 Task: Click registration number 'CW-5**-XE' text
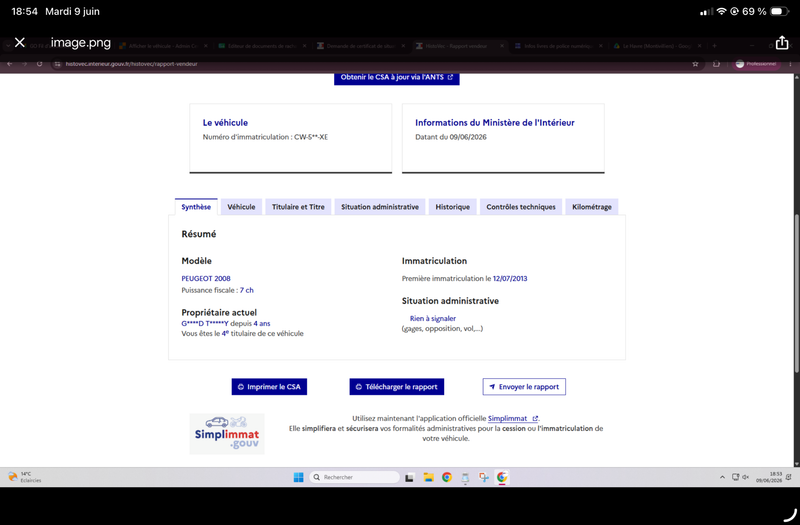[311, 137]
